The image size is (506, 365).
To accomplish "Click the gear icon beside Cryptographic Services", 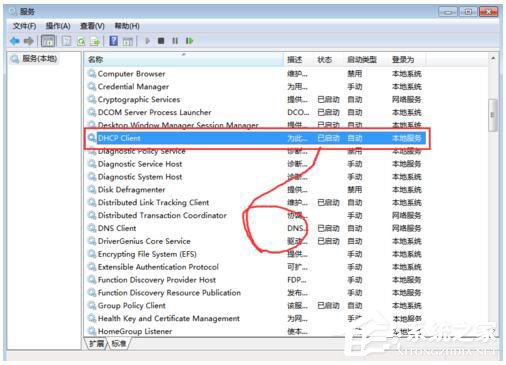I will tap(92, 99).
